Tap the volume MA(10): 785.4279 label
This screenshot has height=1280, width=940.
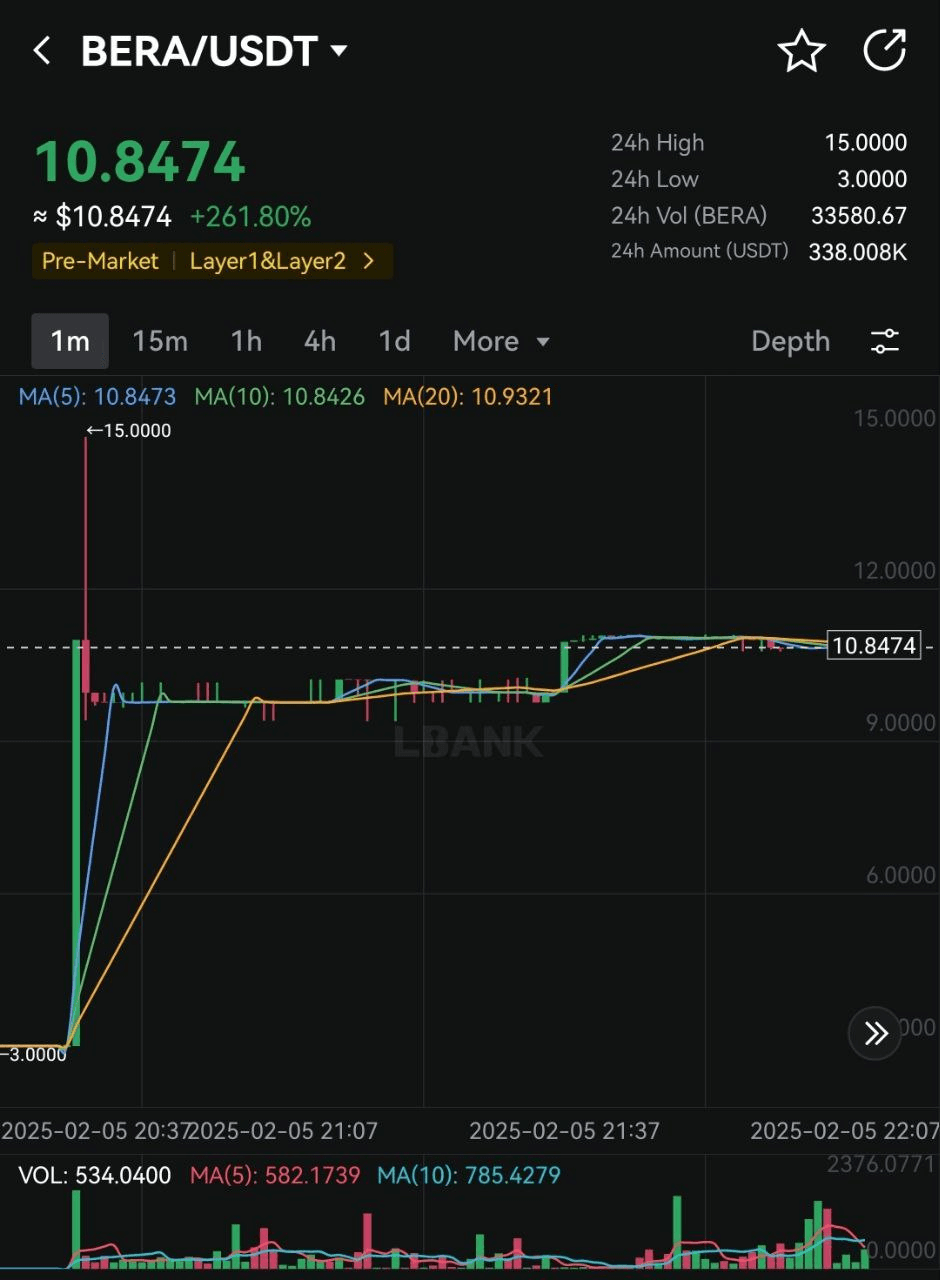coord(469,1176)
